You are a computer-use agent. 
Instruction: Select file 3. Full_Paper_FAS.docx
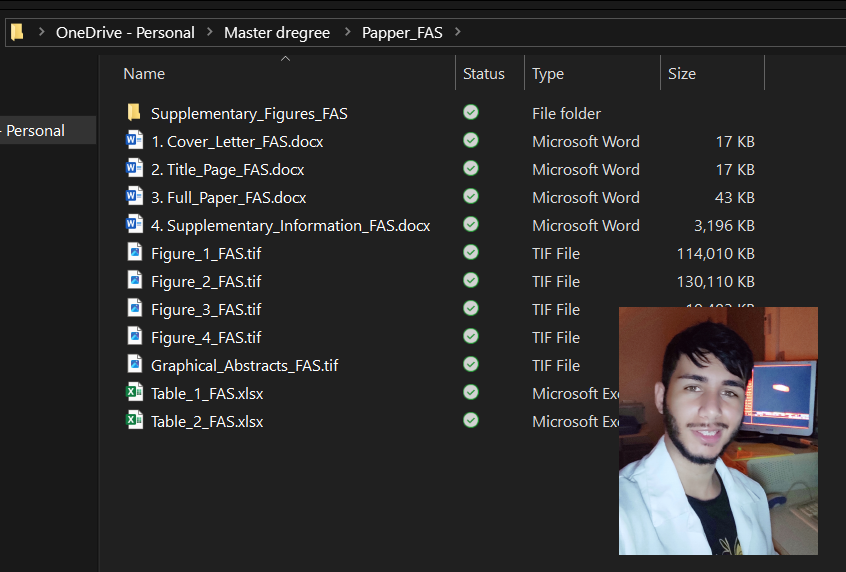[229, 198]
